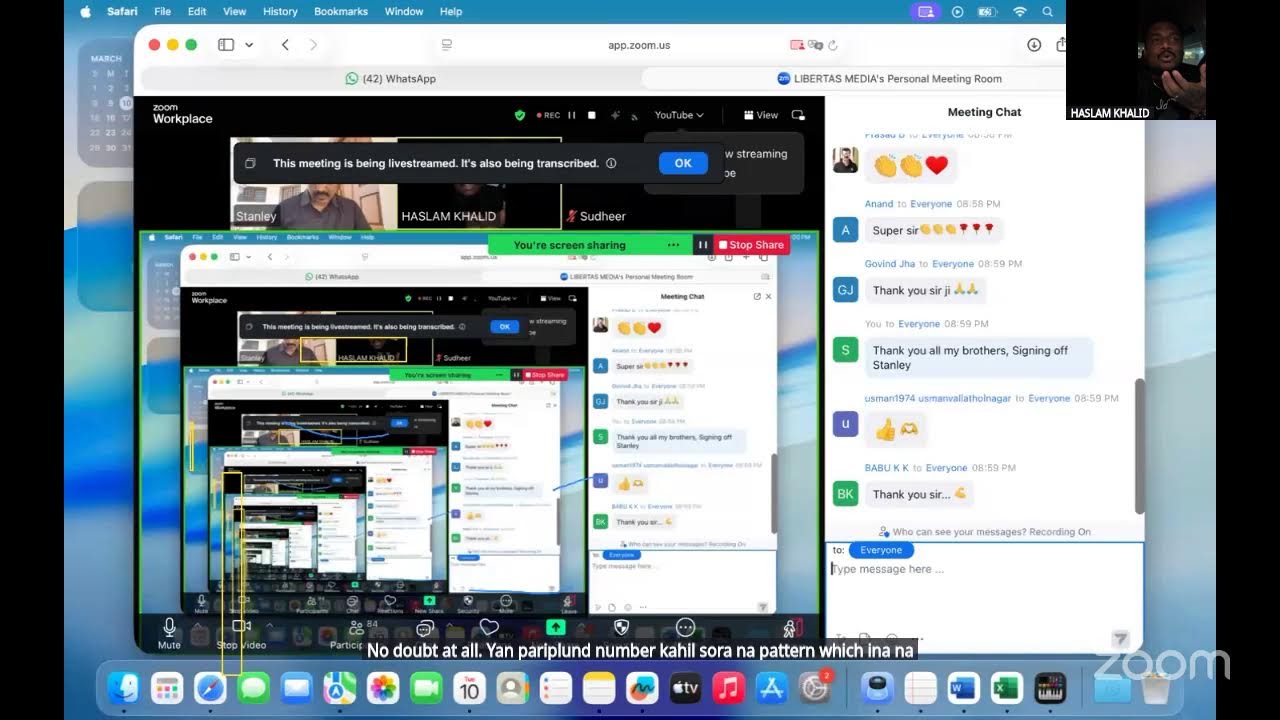Click OK in the nested shared-screen banner

504,326
